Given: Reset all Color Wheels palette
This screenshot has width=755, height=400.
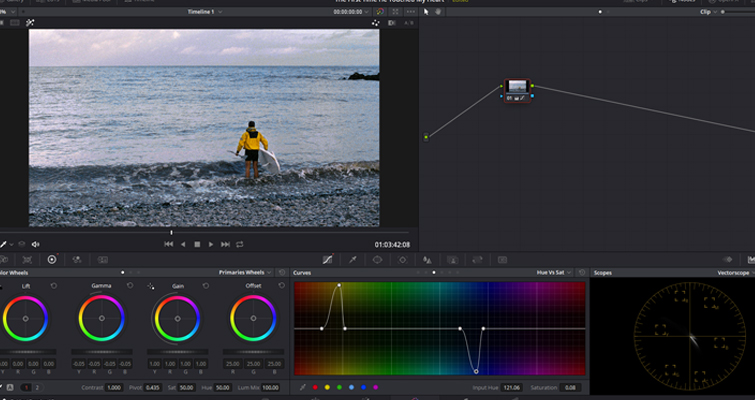Looking at the screenshot, I should (x=282, y=272).
